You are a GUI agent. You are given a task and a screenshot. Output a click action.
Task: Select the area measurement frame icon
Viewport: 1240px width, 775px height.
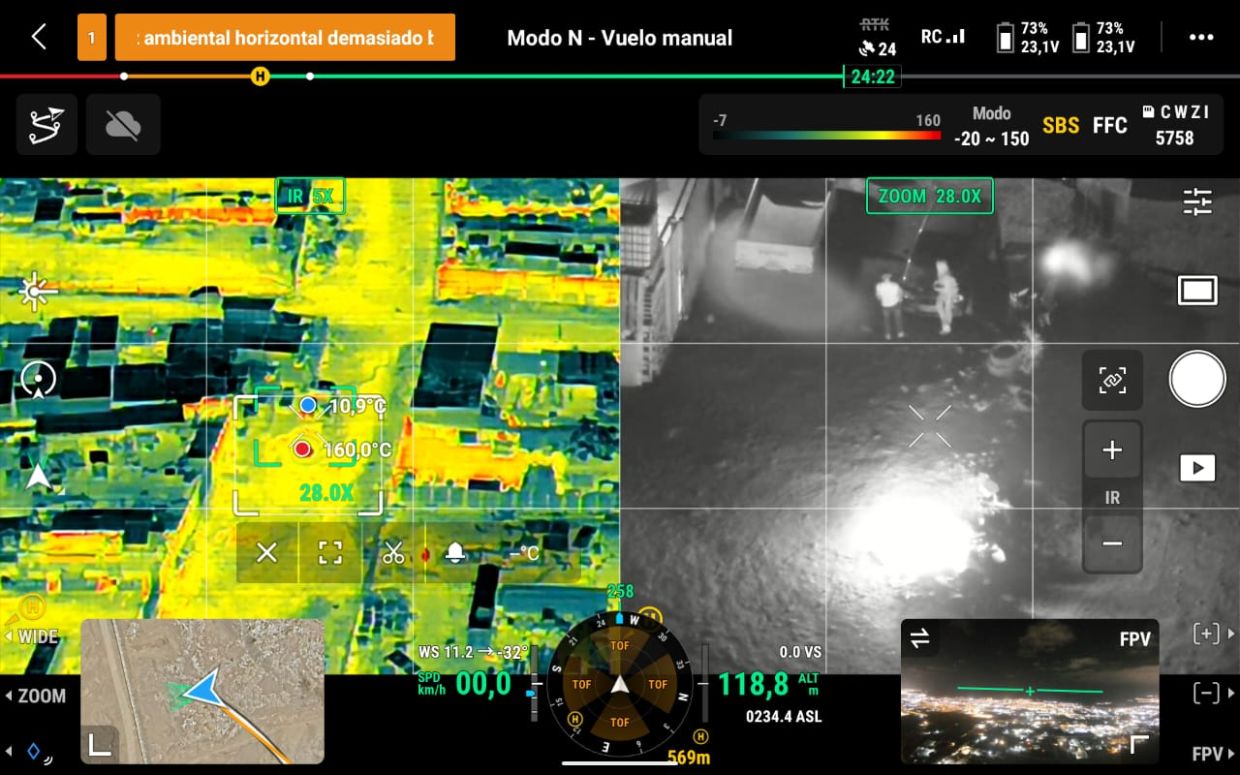point(330,553)
